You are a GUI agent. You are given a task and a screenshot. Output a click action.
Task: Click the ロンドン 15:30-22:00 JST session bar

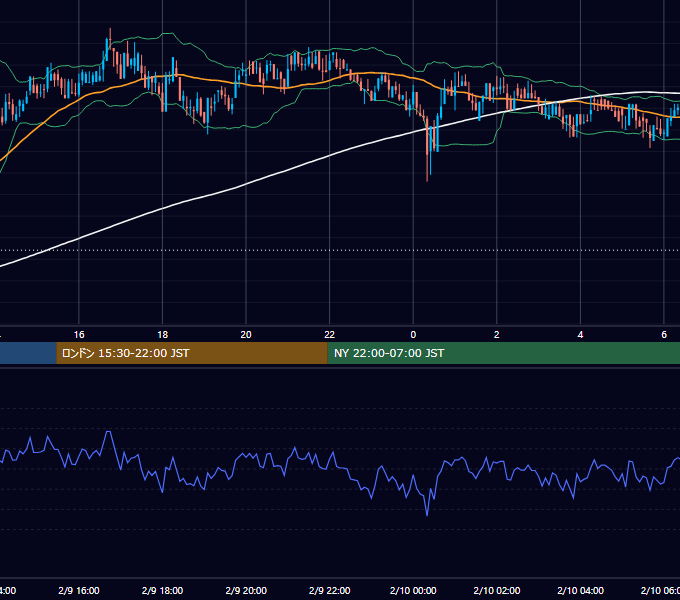tap(192, 353)
